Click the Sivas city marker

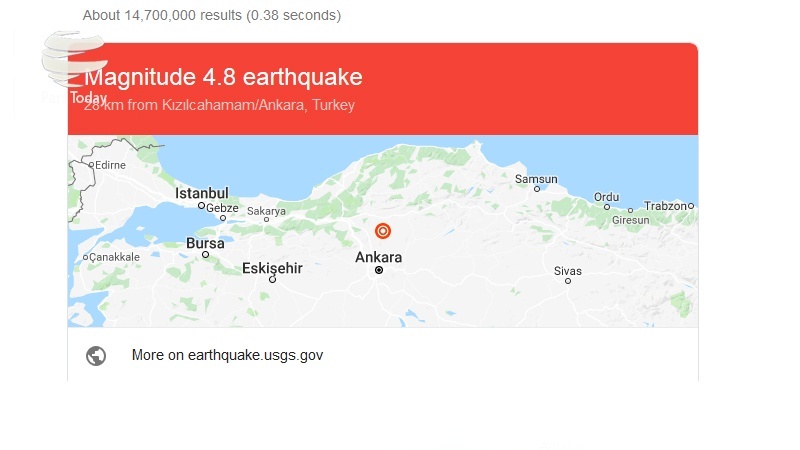[568, 281]
